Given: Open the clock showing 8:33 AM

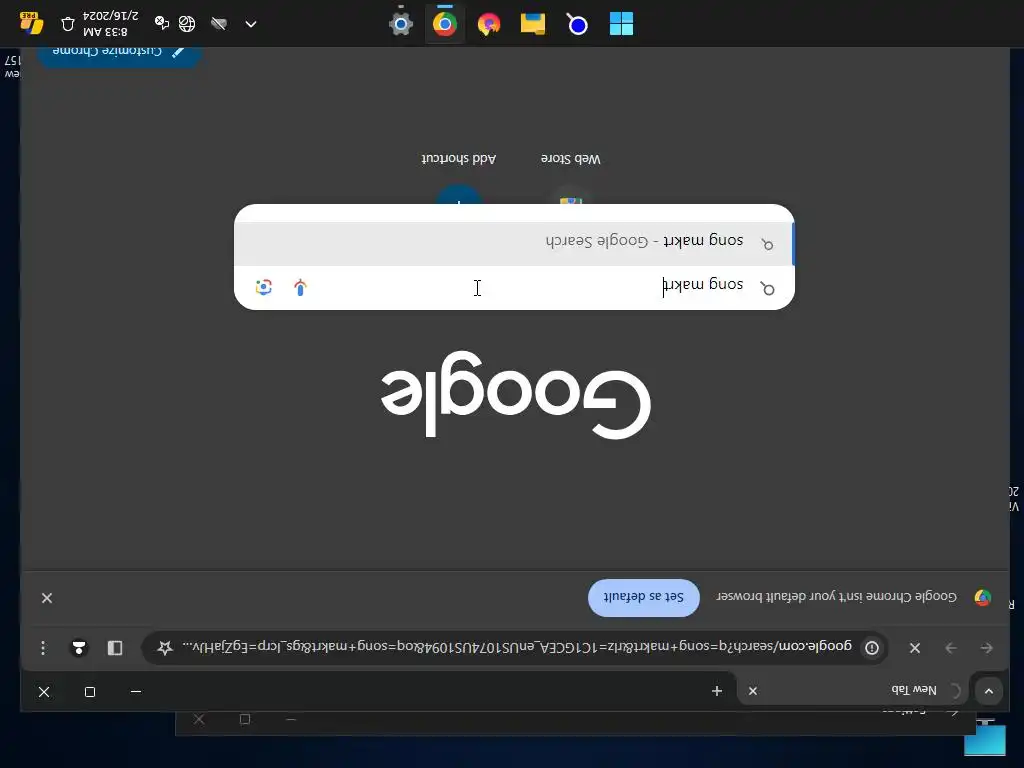Looking at the screenshot, I should tap(110, 24).
